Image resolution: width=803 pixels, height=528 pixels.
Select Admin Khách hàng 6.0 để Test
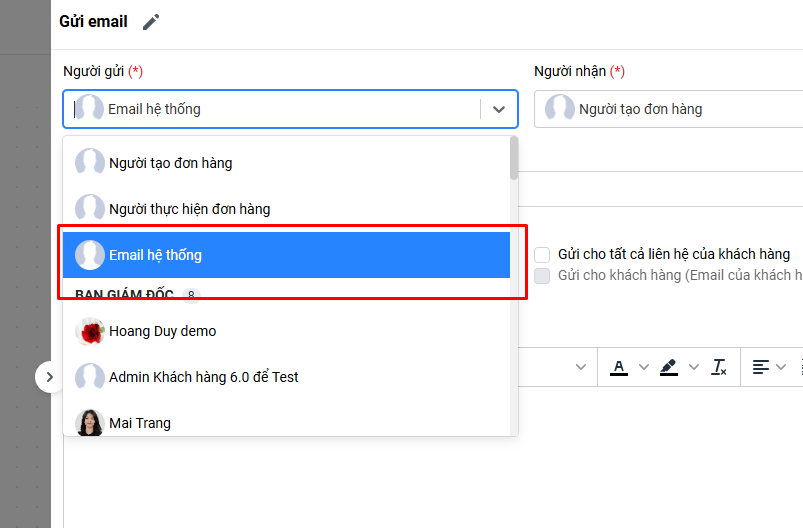tap(203, 377)
